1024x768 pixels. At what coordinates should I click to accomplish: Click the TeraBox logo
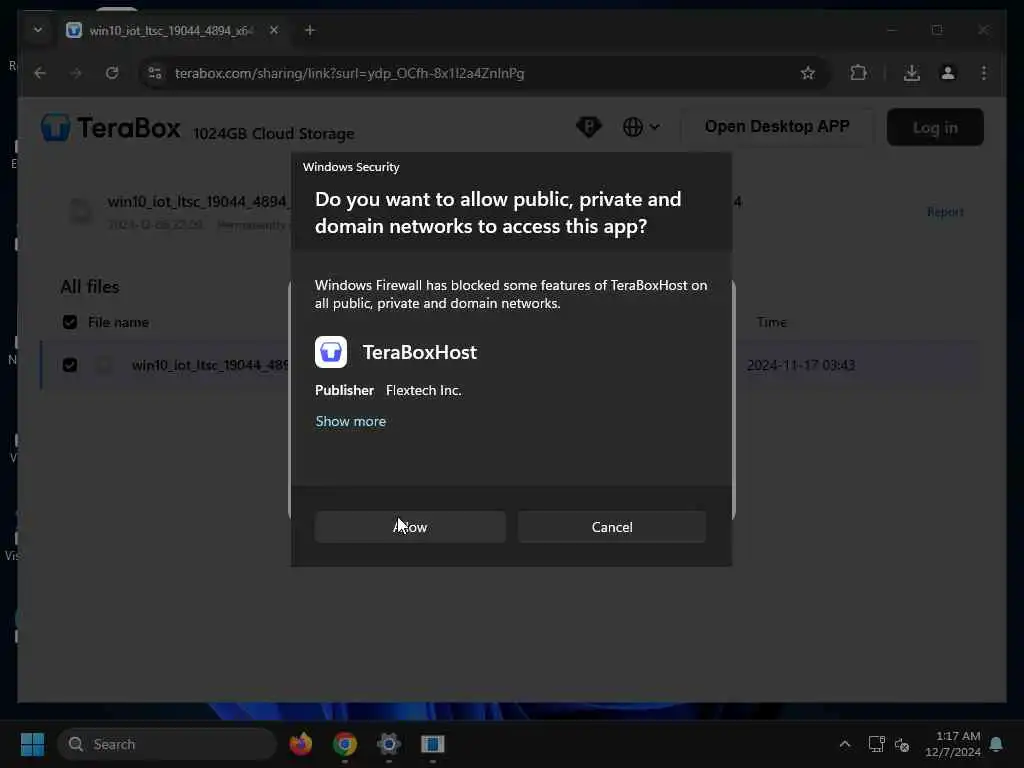(x=110, y=127)
